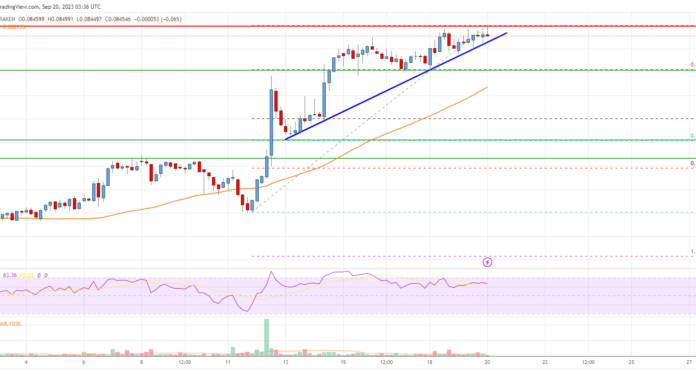Click date label 18 on time axis

point(430,362)
